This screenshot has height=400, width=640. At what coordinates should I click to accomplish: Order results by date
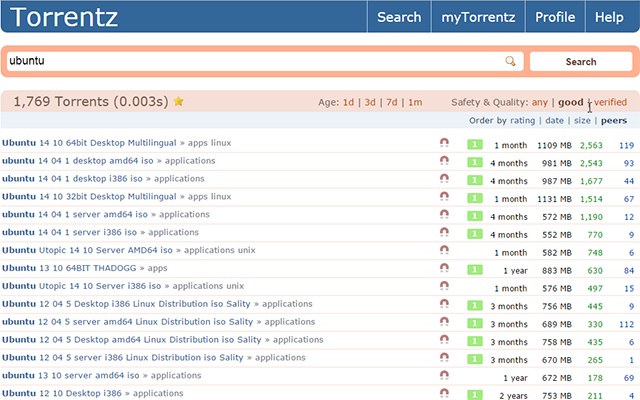[554, 120]
